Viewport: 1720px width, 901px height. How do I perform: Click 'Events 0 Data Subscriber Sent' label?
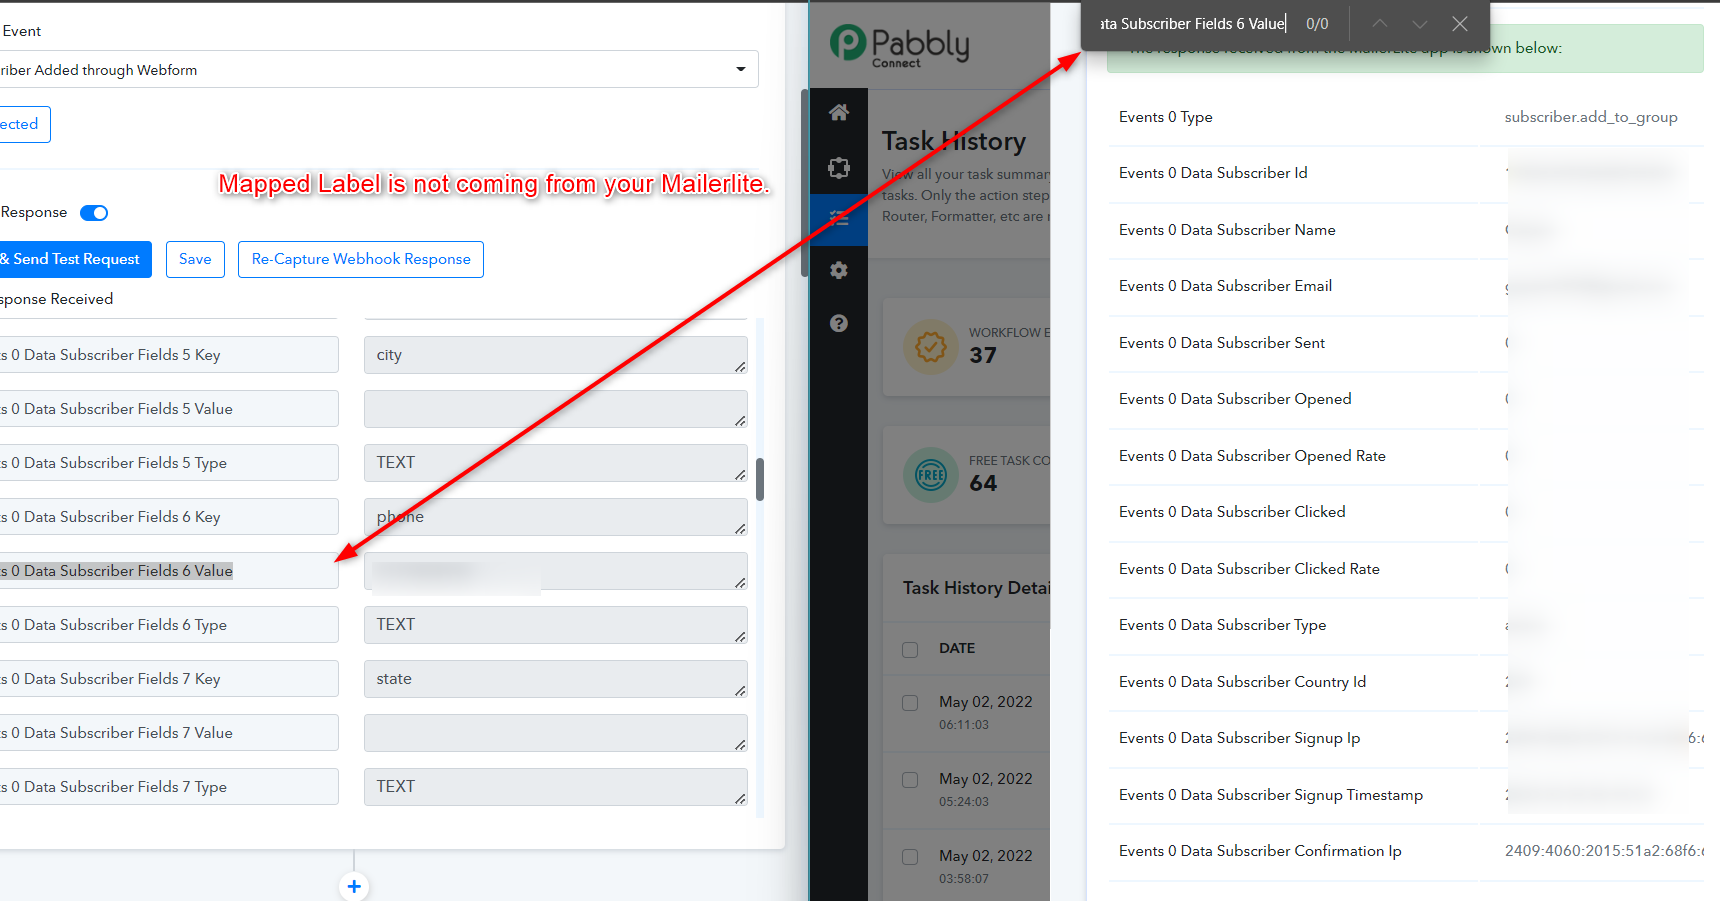(1222, 343)
